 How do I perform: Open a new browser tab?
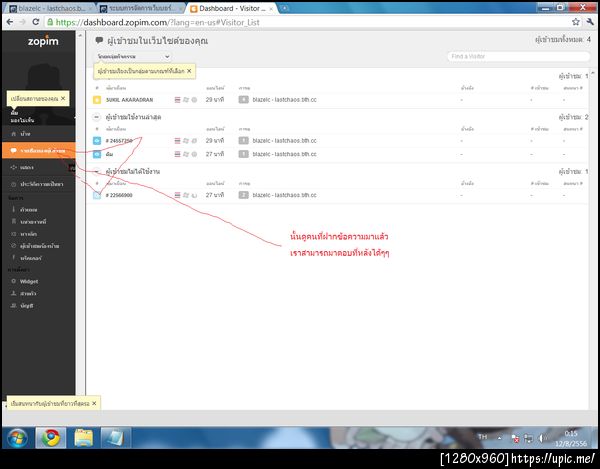pos(285,8)
